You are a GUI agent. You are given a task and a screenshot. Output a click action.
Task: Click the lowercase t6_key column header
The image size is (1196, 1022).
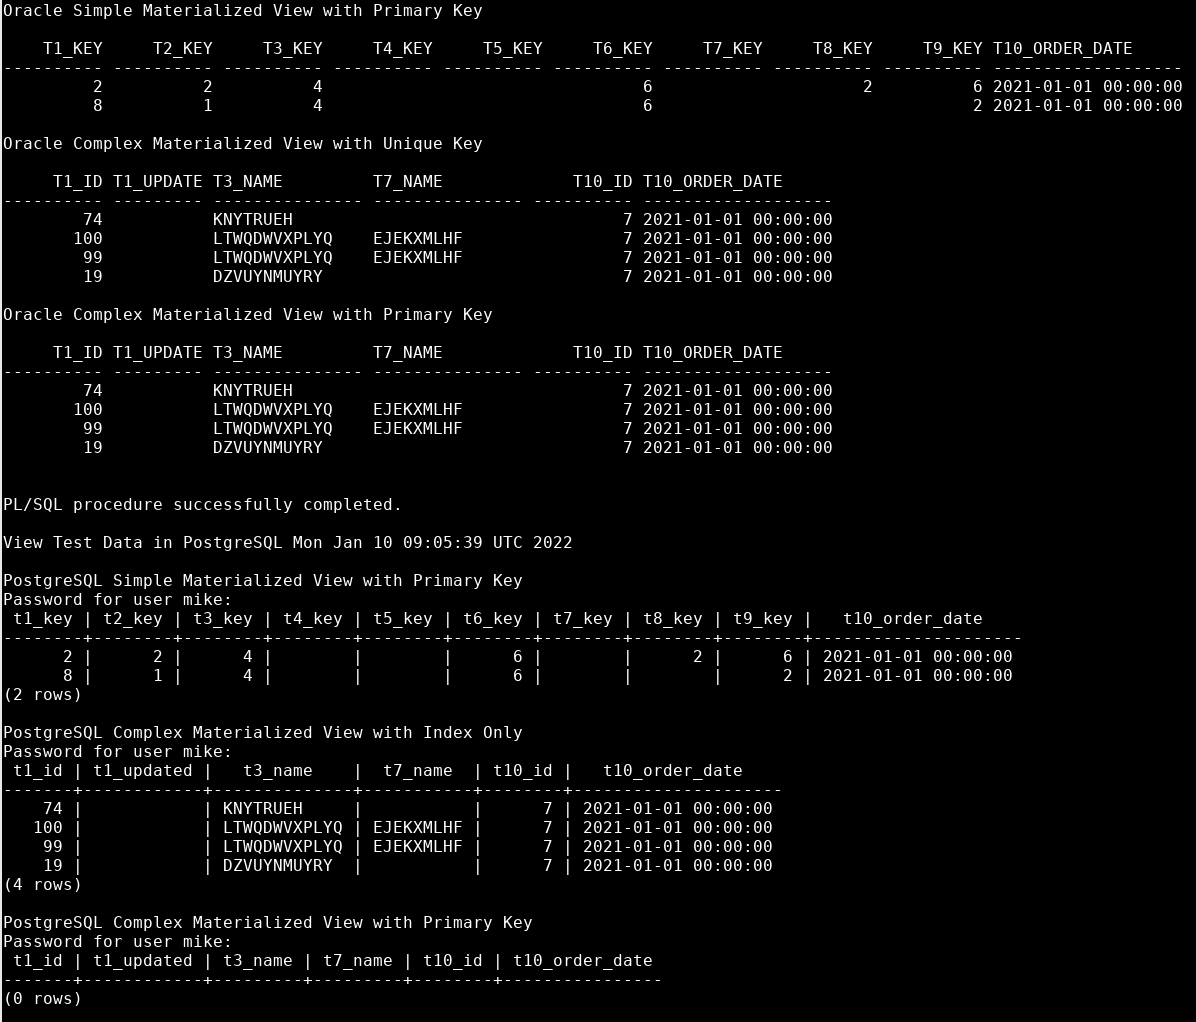(493, 619)
